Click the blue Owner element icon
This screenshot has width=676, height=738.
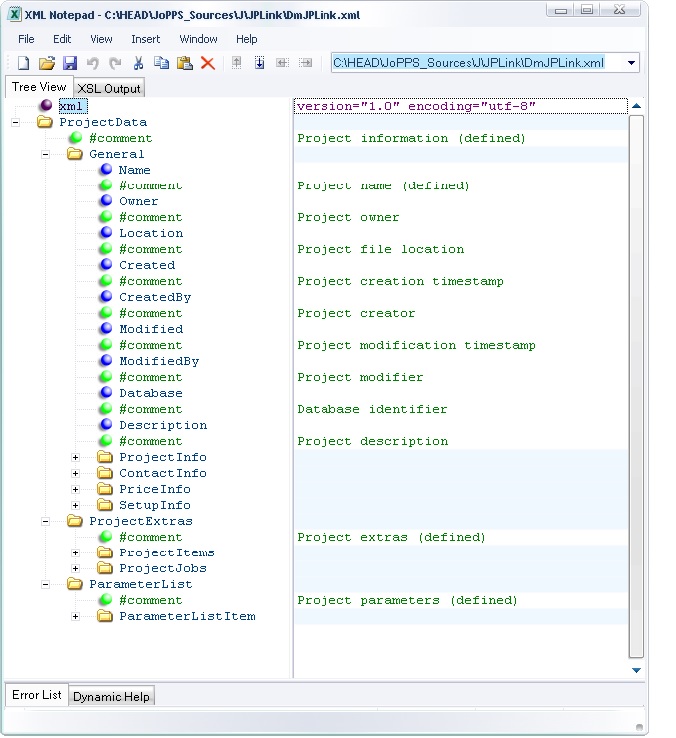point(106,201)
